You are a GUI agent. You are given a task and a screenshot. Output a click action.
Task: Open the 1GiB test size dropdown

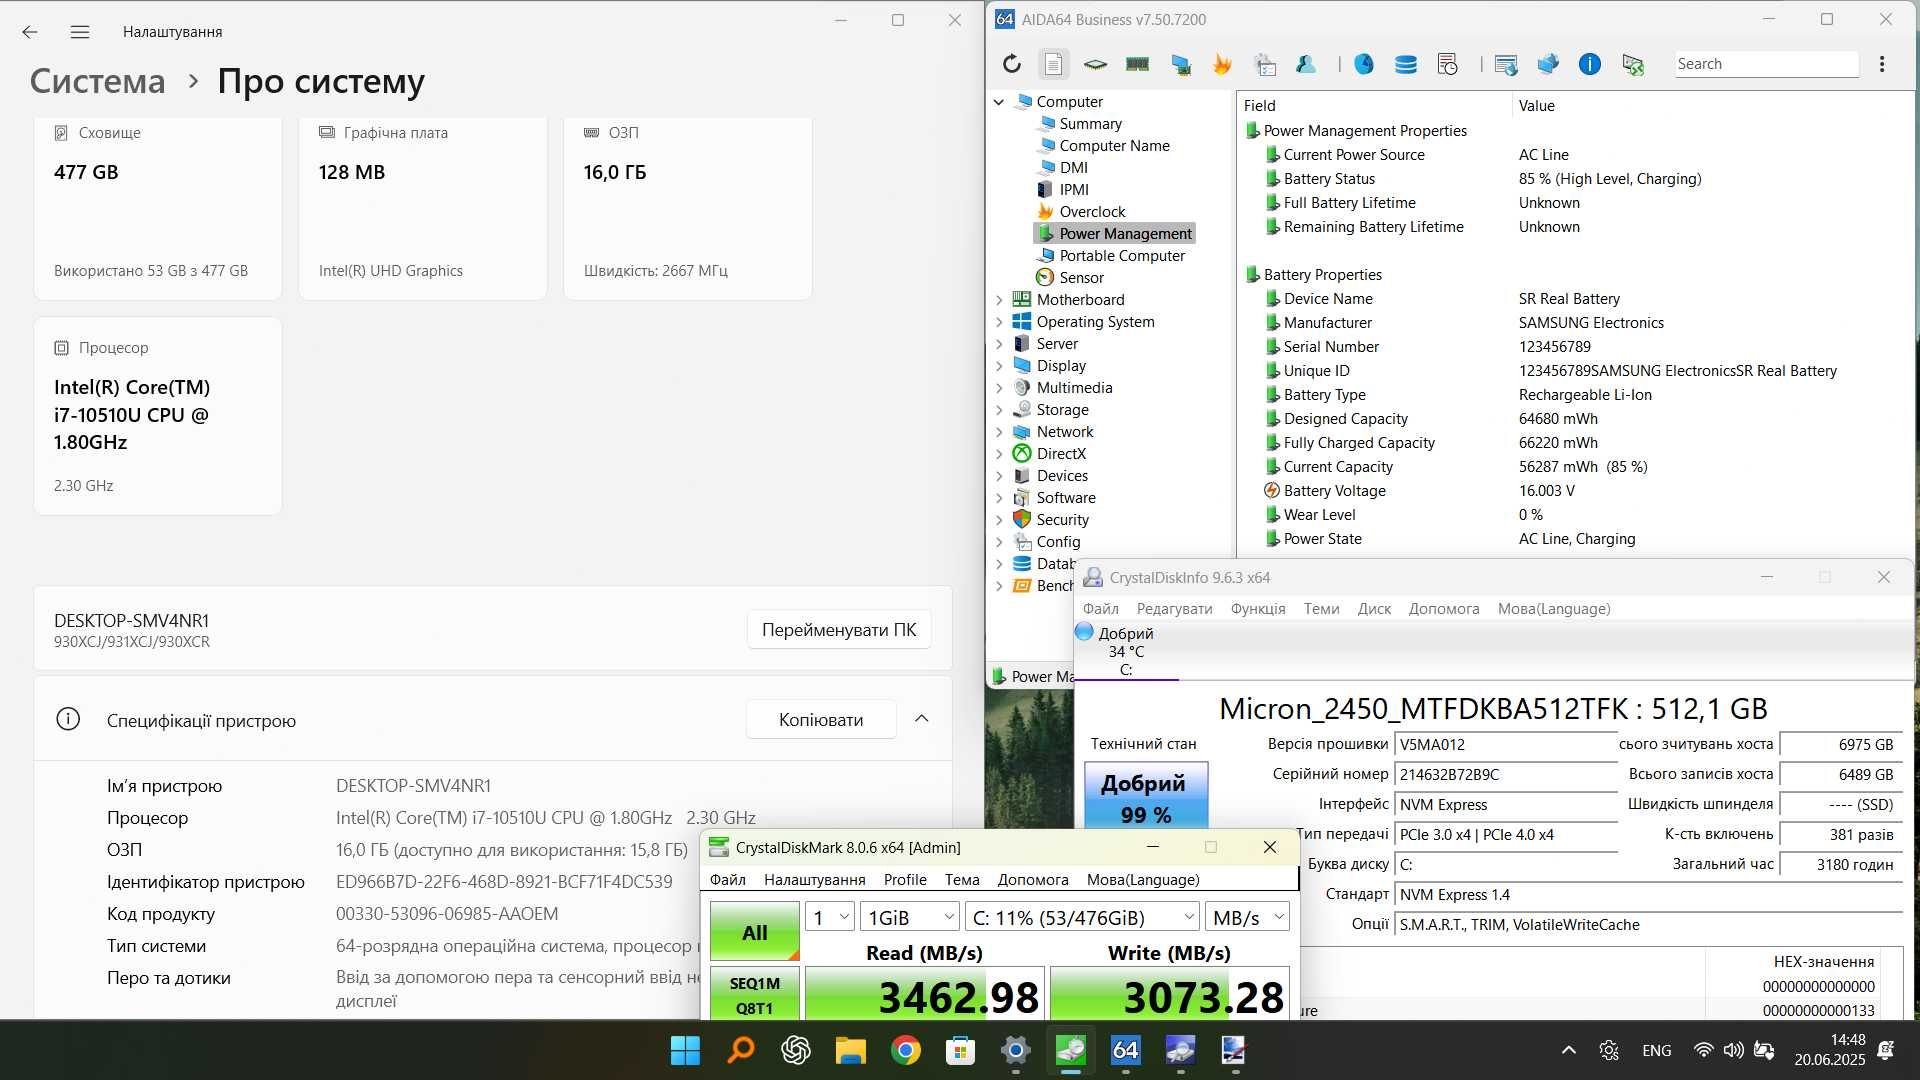(x=911, y=917)
